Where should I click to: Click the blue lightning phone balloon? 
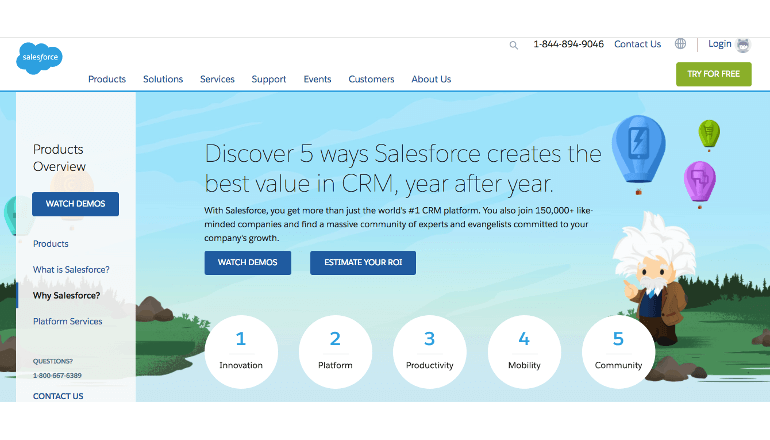(x=638, y=155)
